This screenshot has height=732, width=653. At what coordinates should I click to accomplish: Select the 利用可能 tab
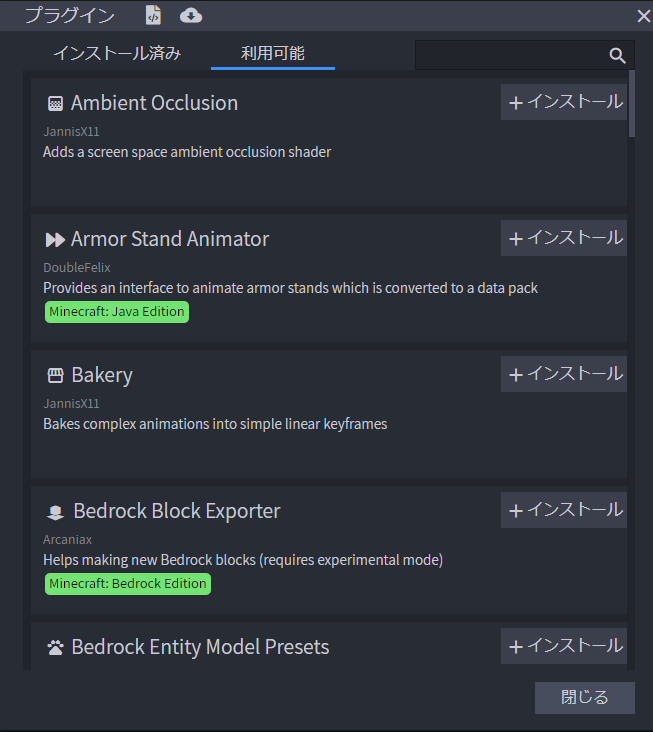coord(273,54)
